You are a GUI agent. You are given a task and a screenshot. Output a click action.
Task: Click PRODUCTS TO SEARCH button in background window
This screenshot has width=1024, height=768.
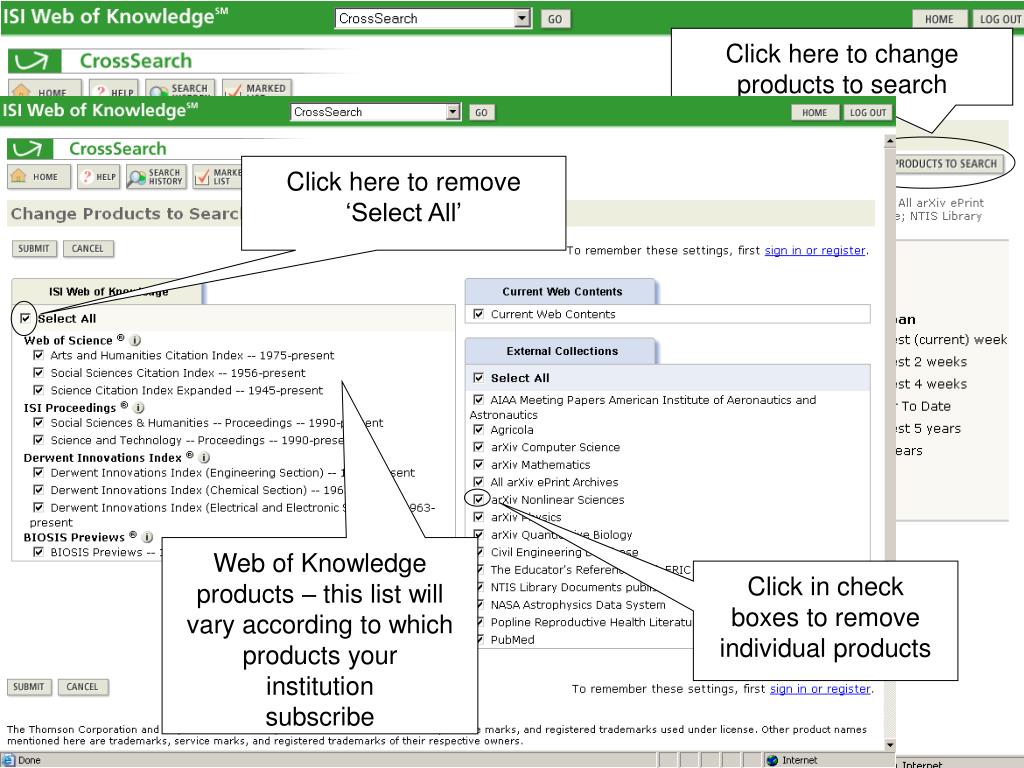[x=948, y=163]
